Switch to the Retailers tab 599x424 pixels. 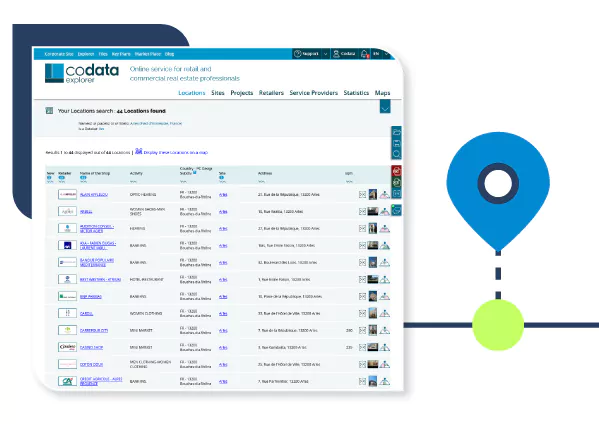pyautogui.click(x=271, y=93)
